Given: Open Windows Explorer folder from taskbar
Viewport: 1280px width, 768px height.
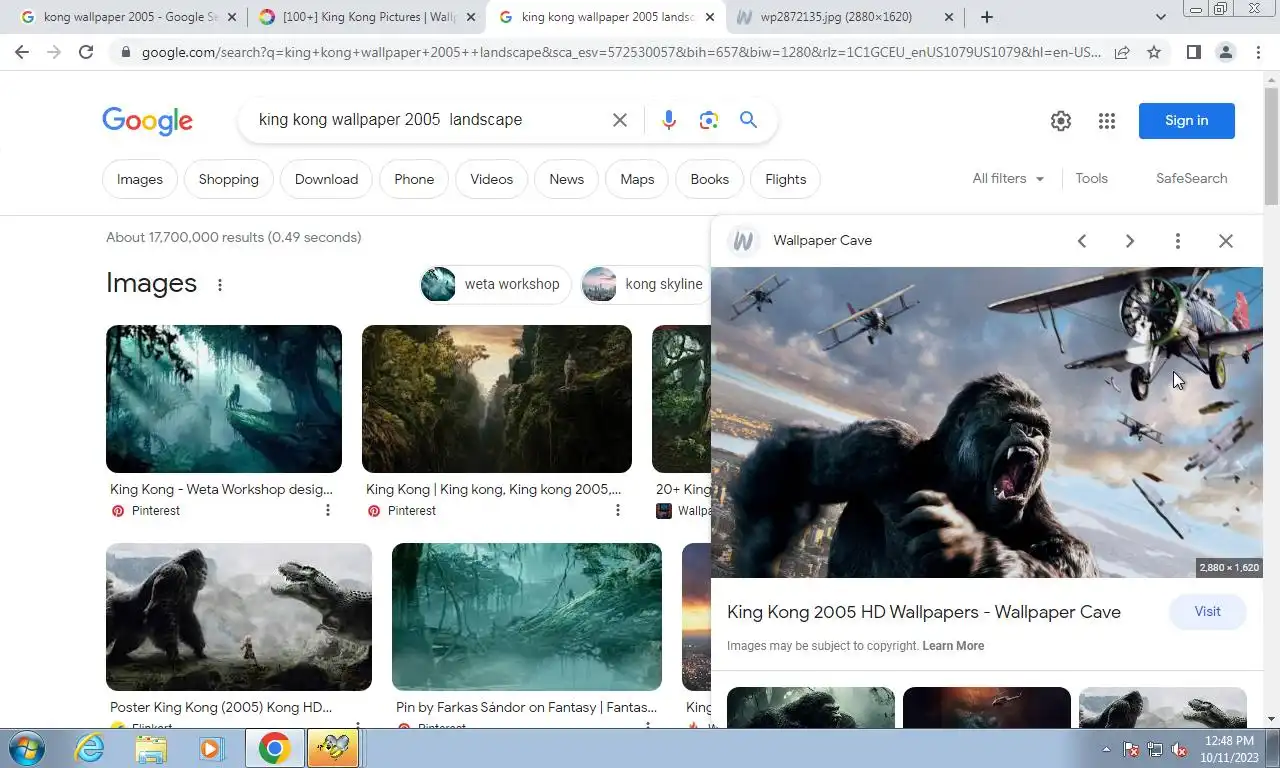Looking at the screenshot, I should [151, 748].
